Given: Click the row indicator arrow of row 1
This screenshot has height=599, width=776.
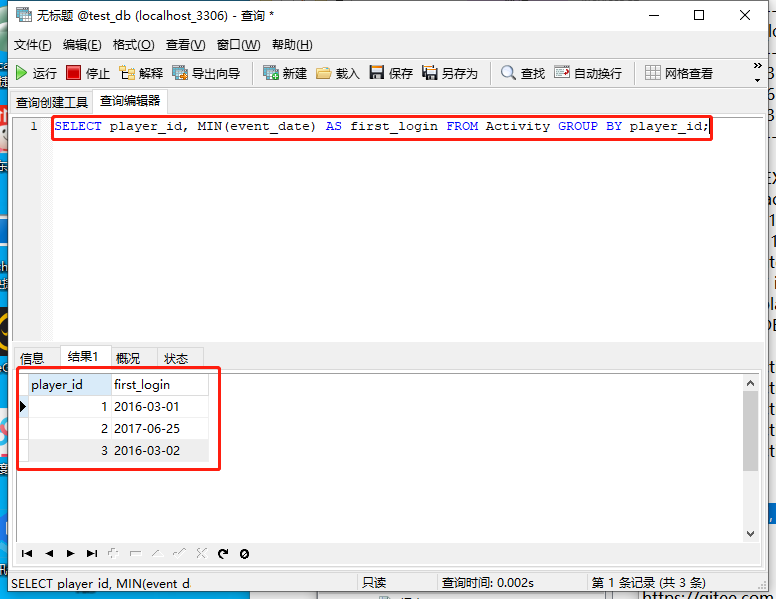Looking at the screenshot, I should [x=23, y=406].
